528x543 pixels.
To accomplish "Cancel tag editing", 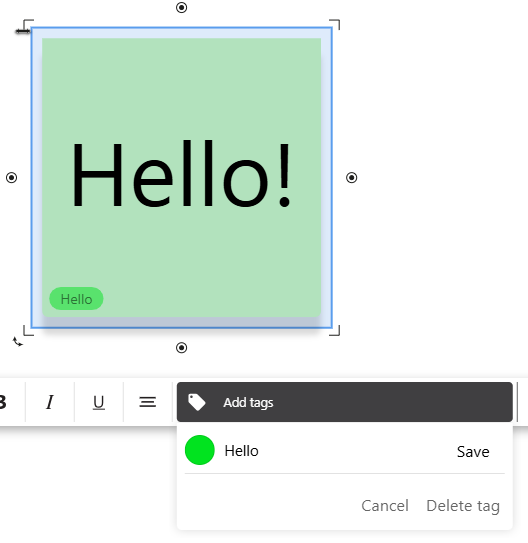I will (x=385, y=506).
